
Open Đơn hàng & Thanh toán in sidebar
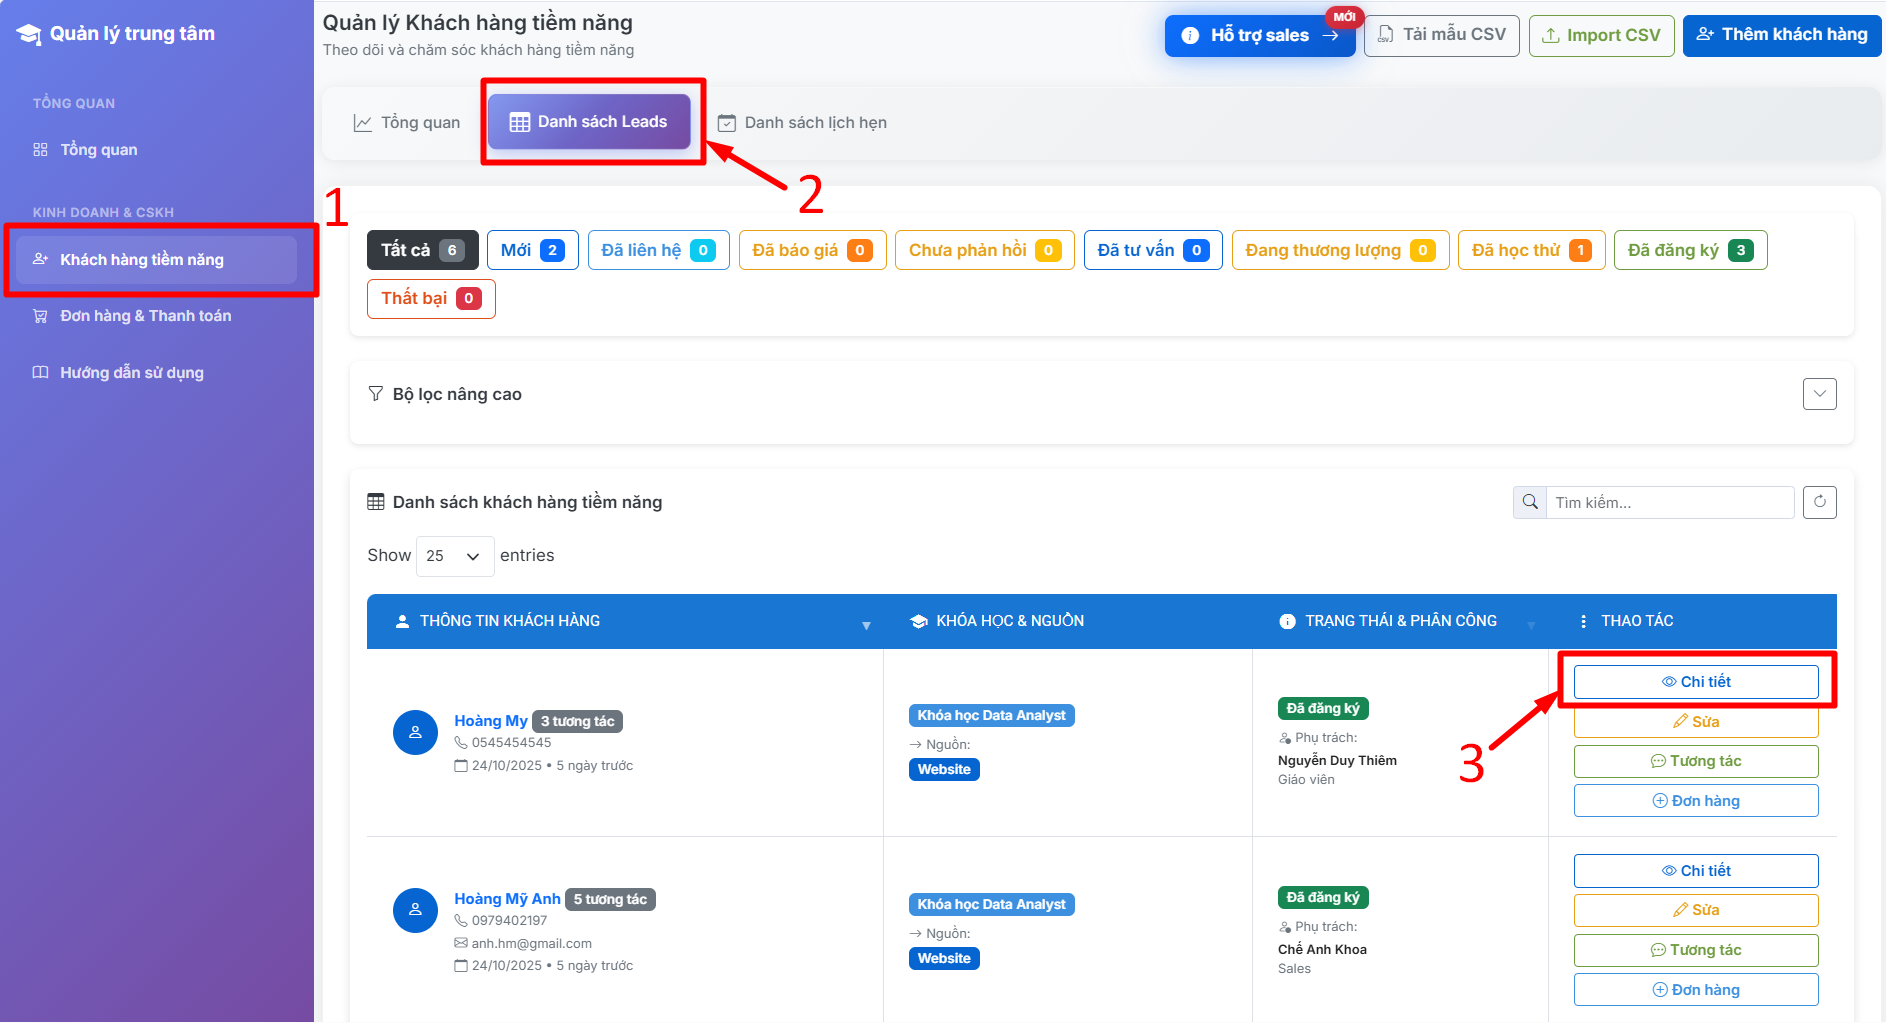[x=145, y=316]
